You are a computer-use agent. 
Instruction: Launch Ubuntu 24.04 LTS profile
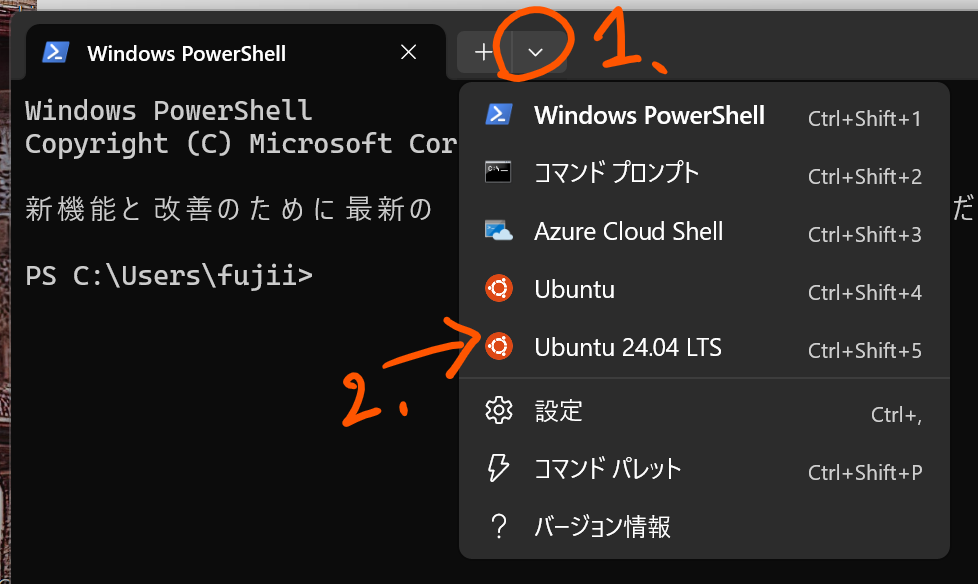coord(628,348)
